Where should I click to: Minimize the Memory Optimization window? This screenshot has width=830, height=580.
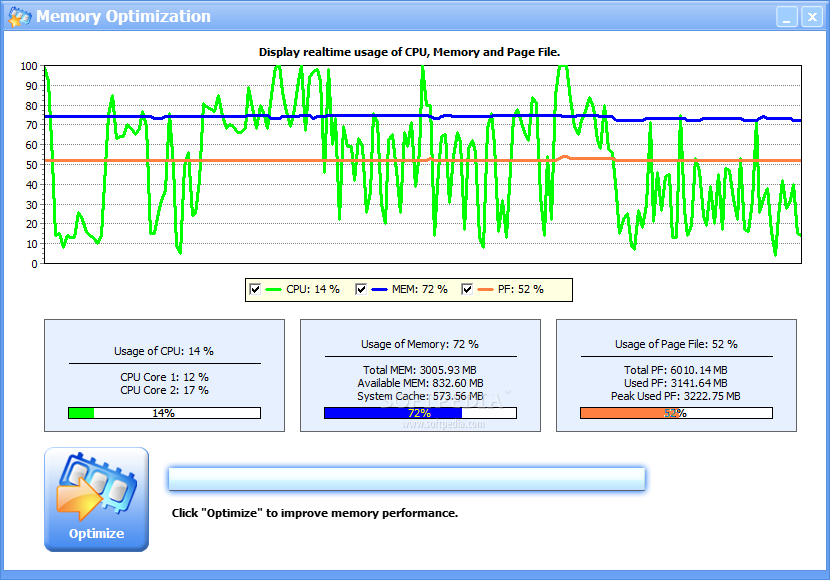787,17
